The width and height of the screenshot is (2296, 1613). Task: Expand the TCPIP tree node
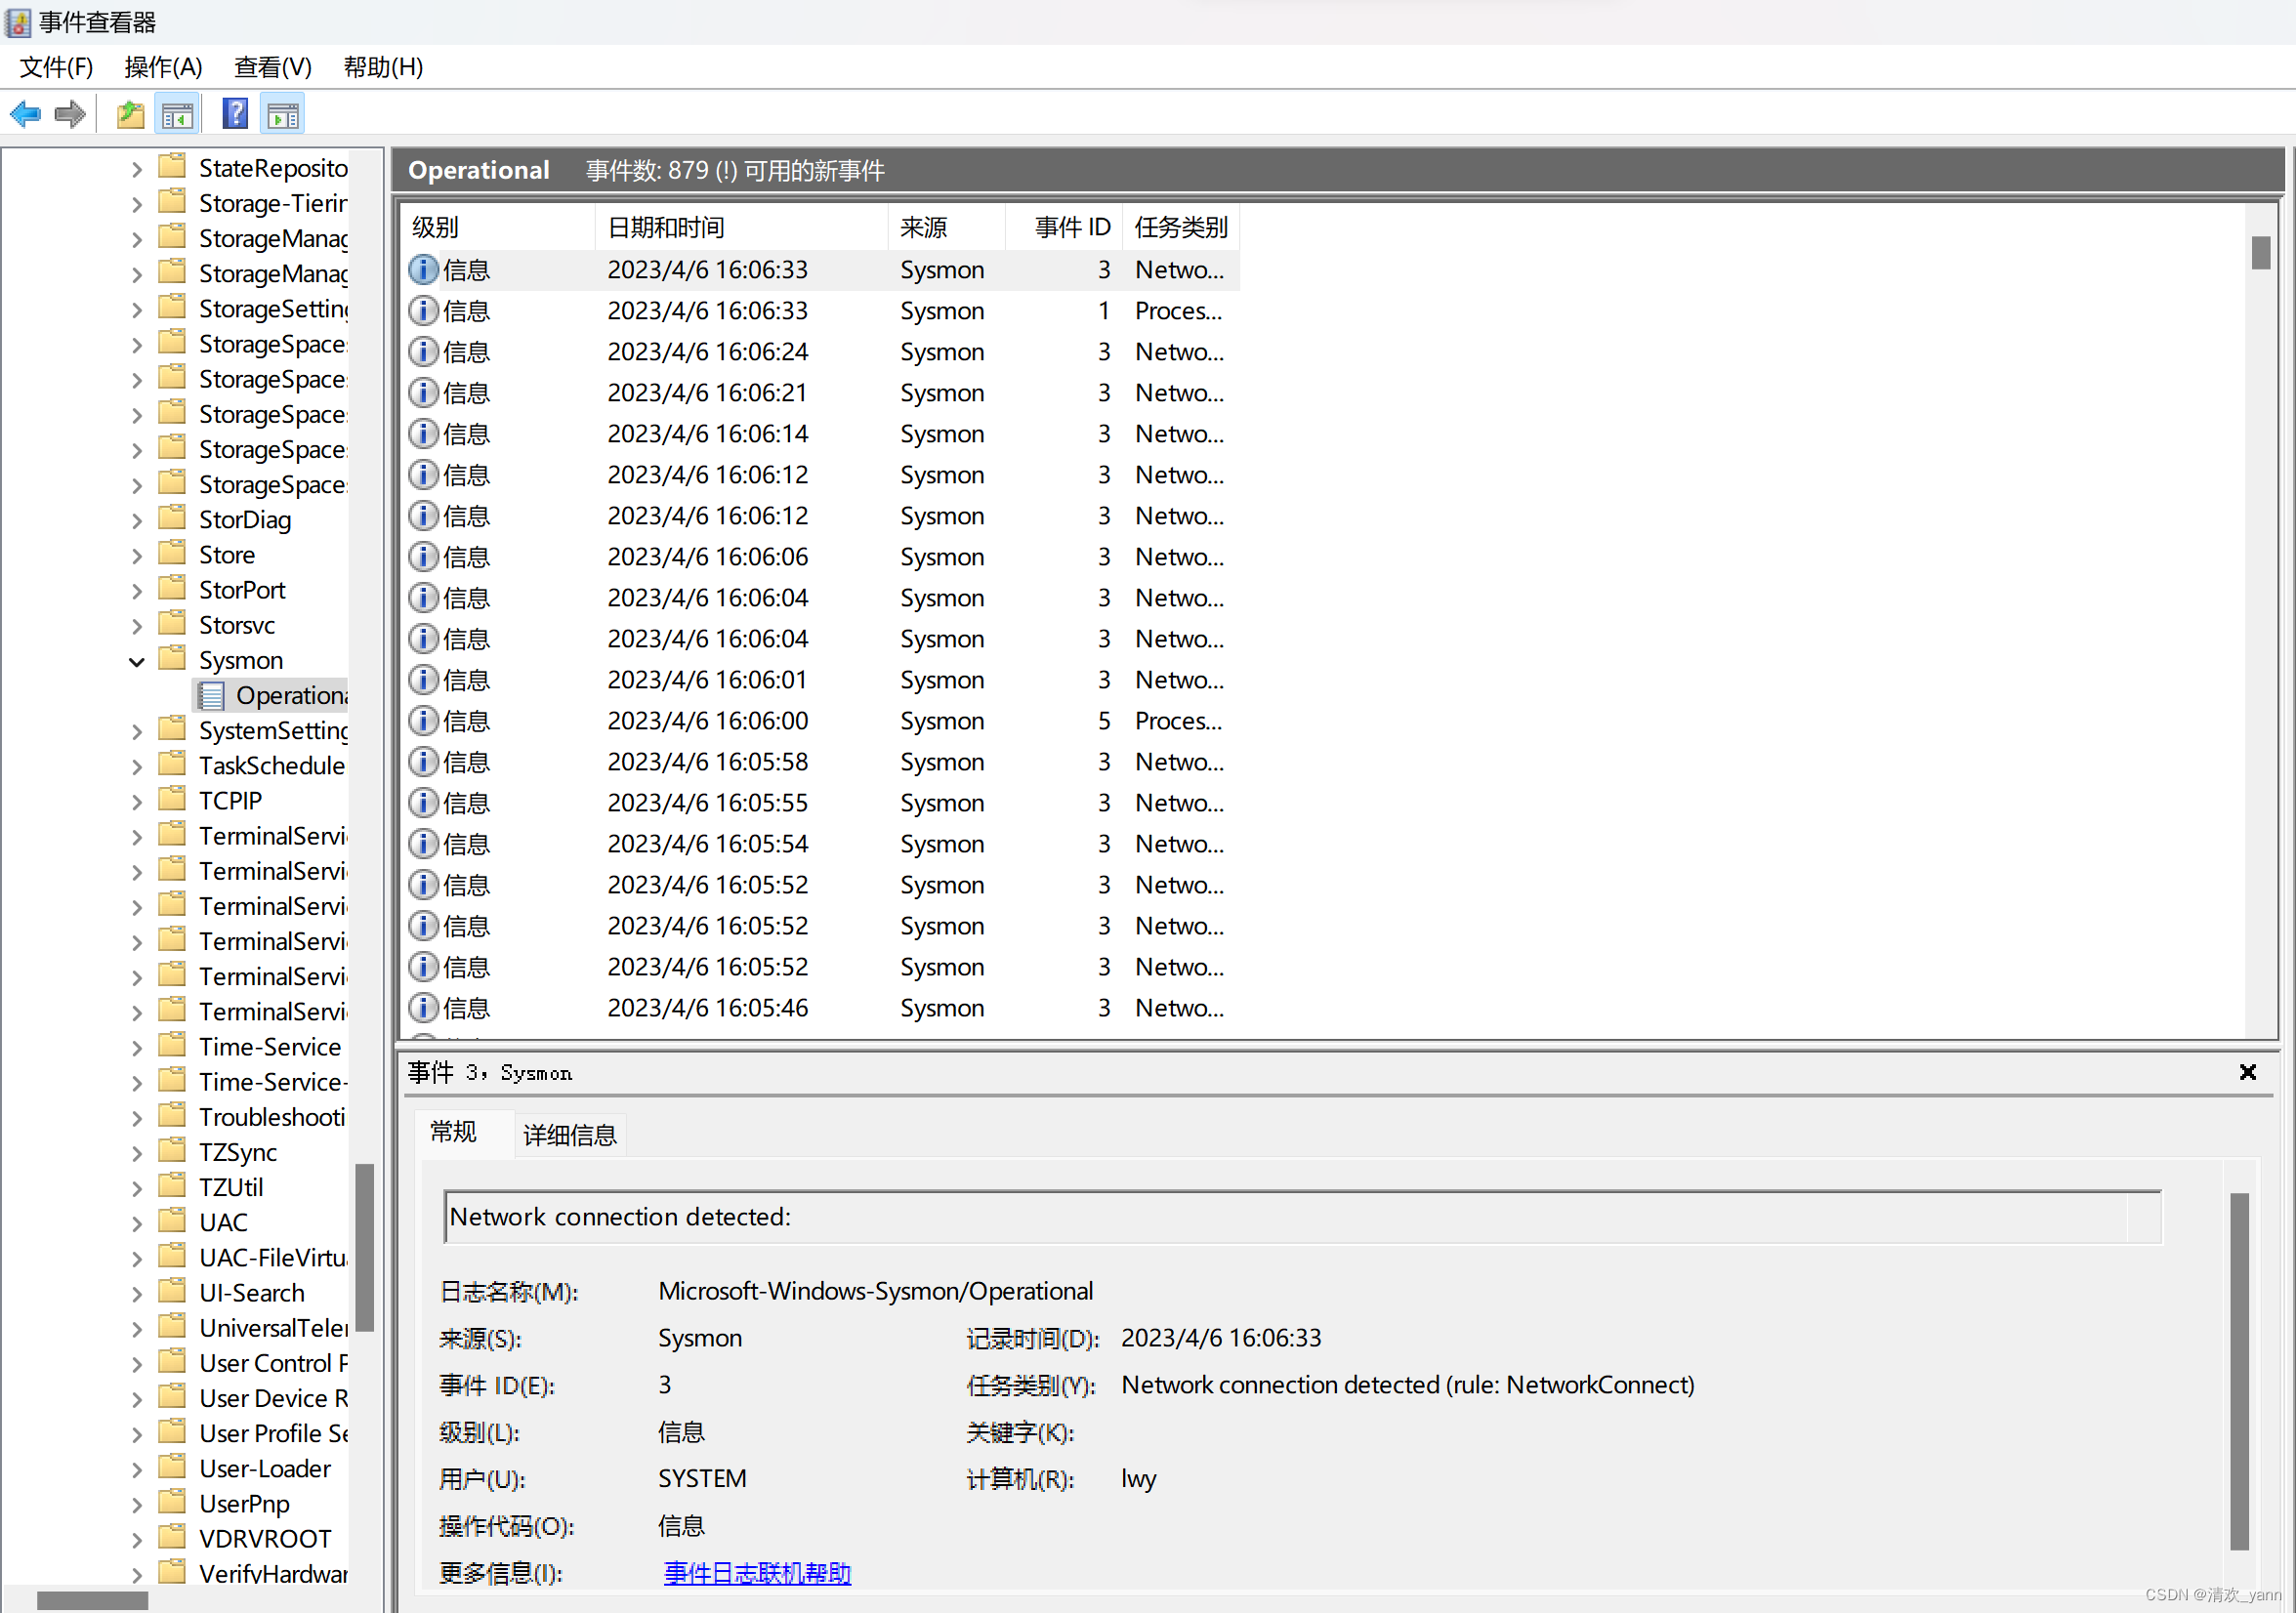point(137,802)
